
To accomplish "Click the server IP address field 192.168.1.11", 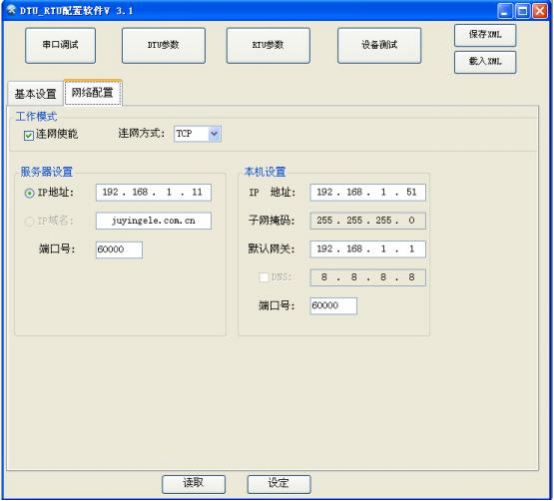I will click(154, 193).
